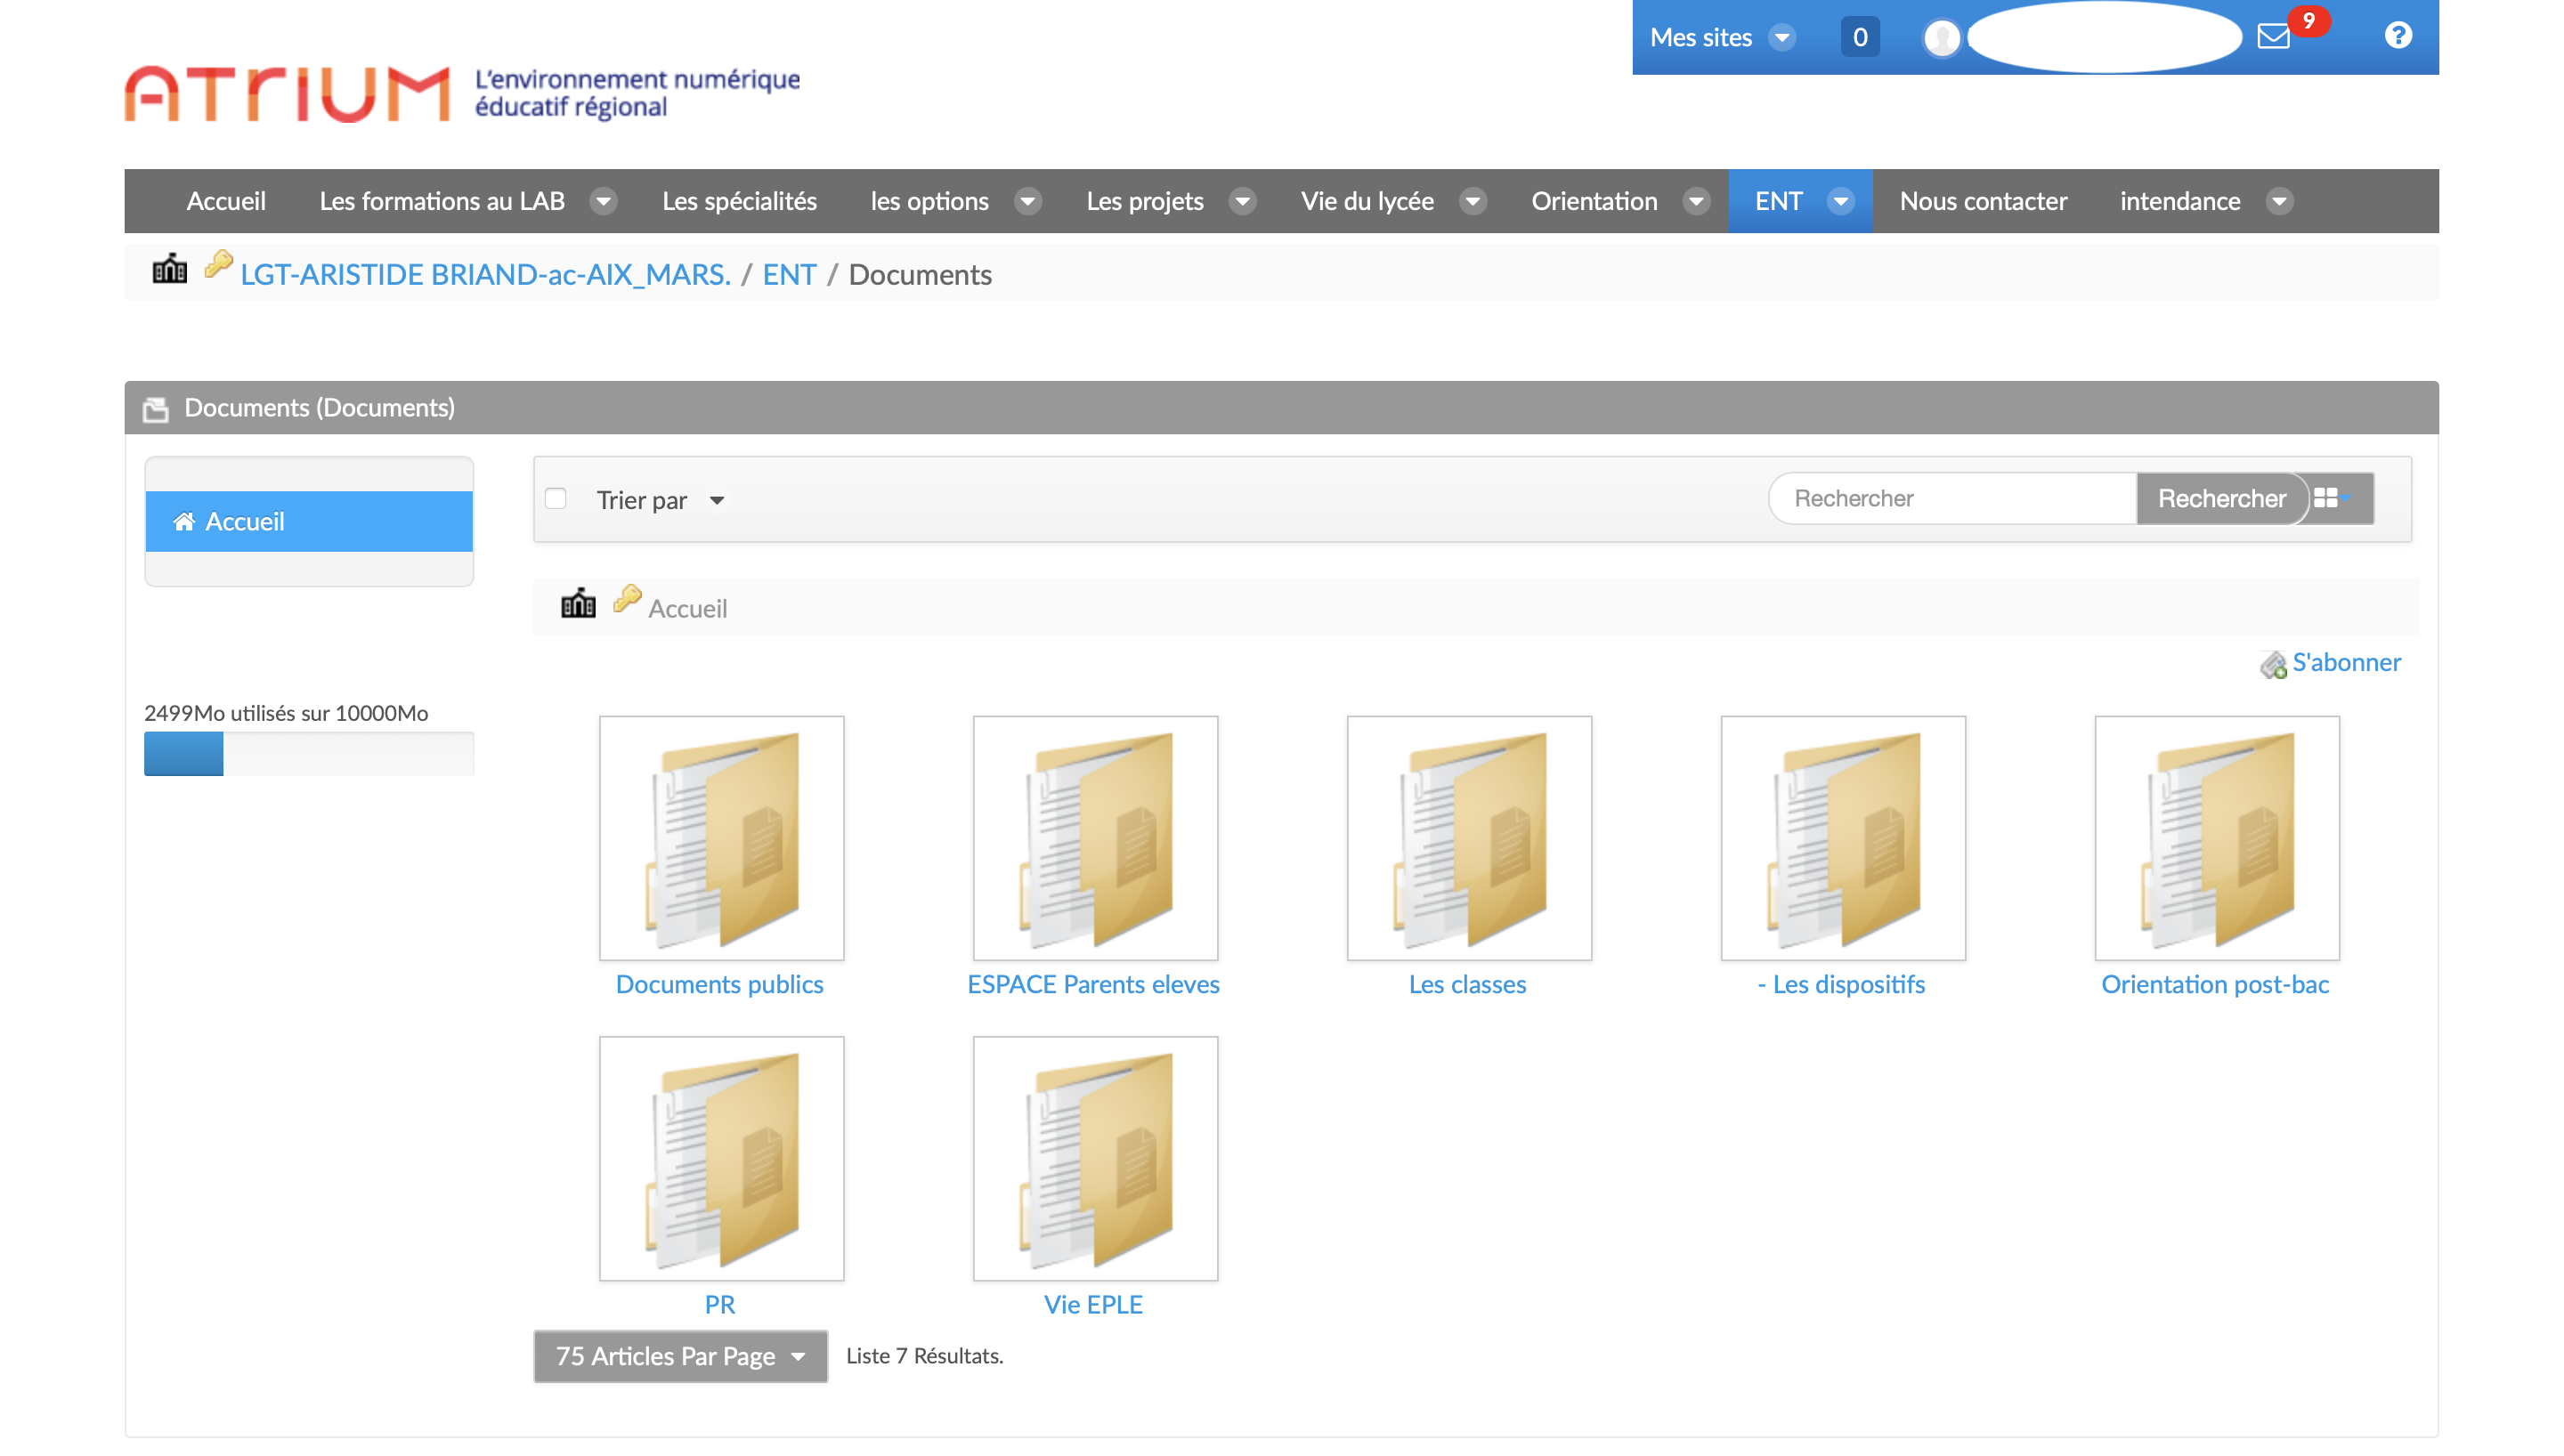The width and height of the screenshot is (2564, 1456).
Task: Follow the ENT breadcrumb link
Action: 788,274
